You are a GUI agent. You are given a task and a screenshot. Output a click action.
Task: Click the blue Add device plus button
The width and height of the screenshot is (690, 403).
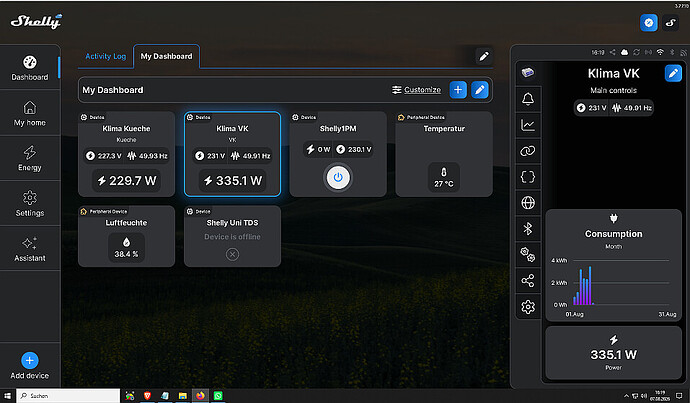[x=29, y=360]
